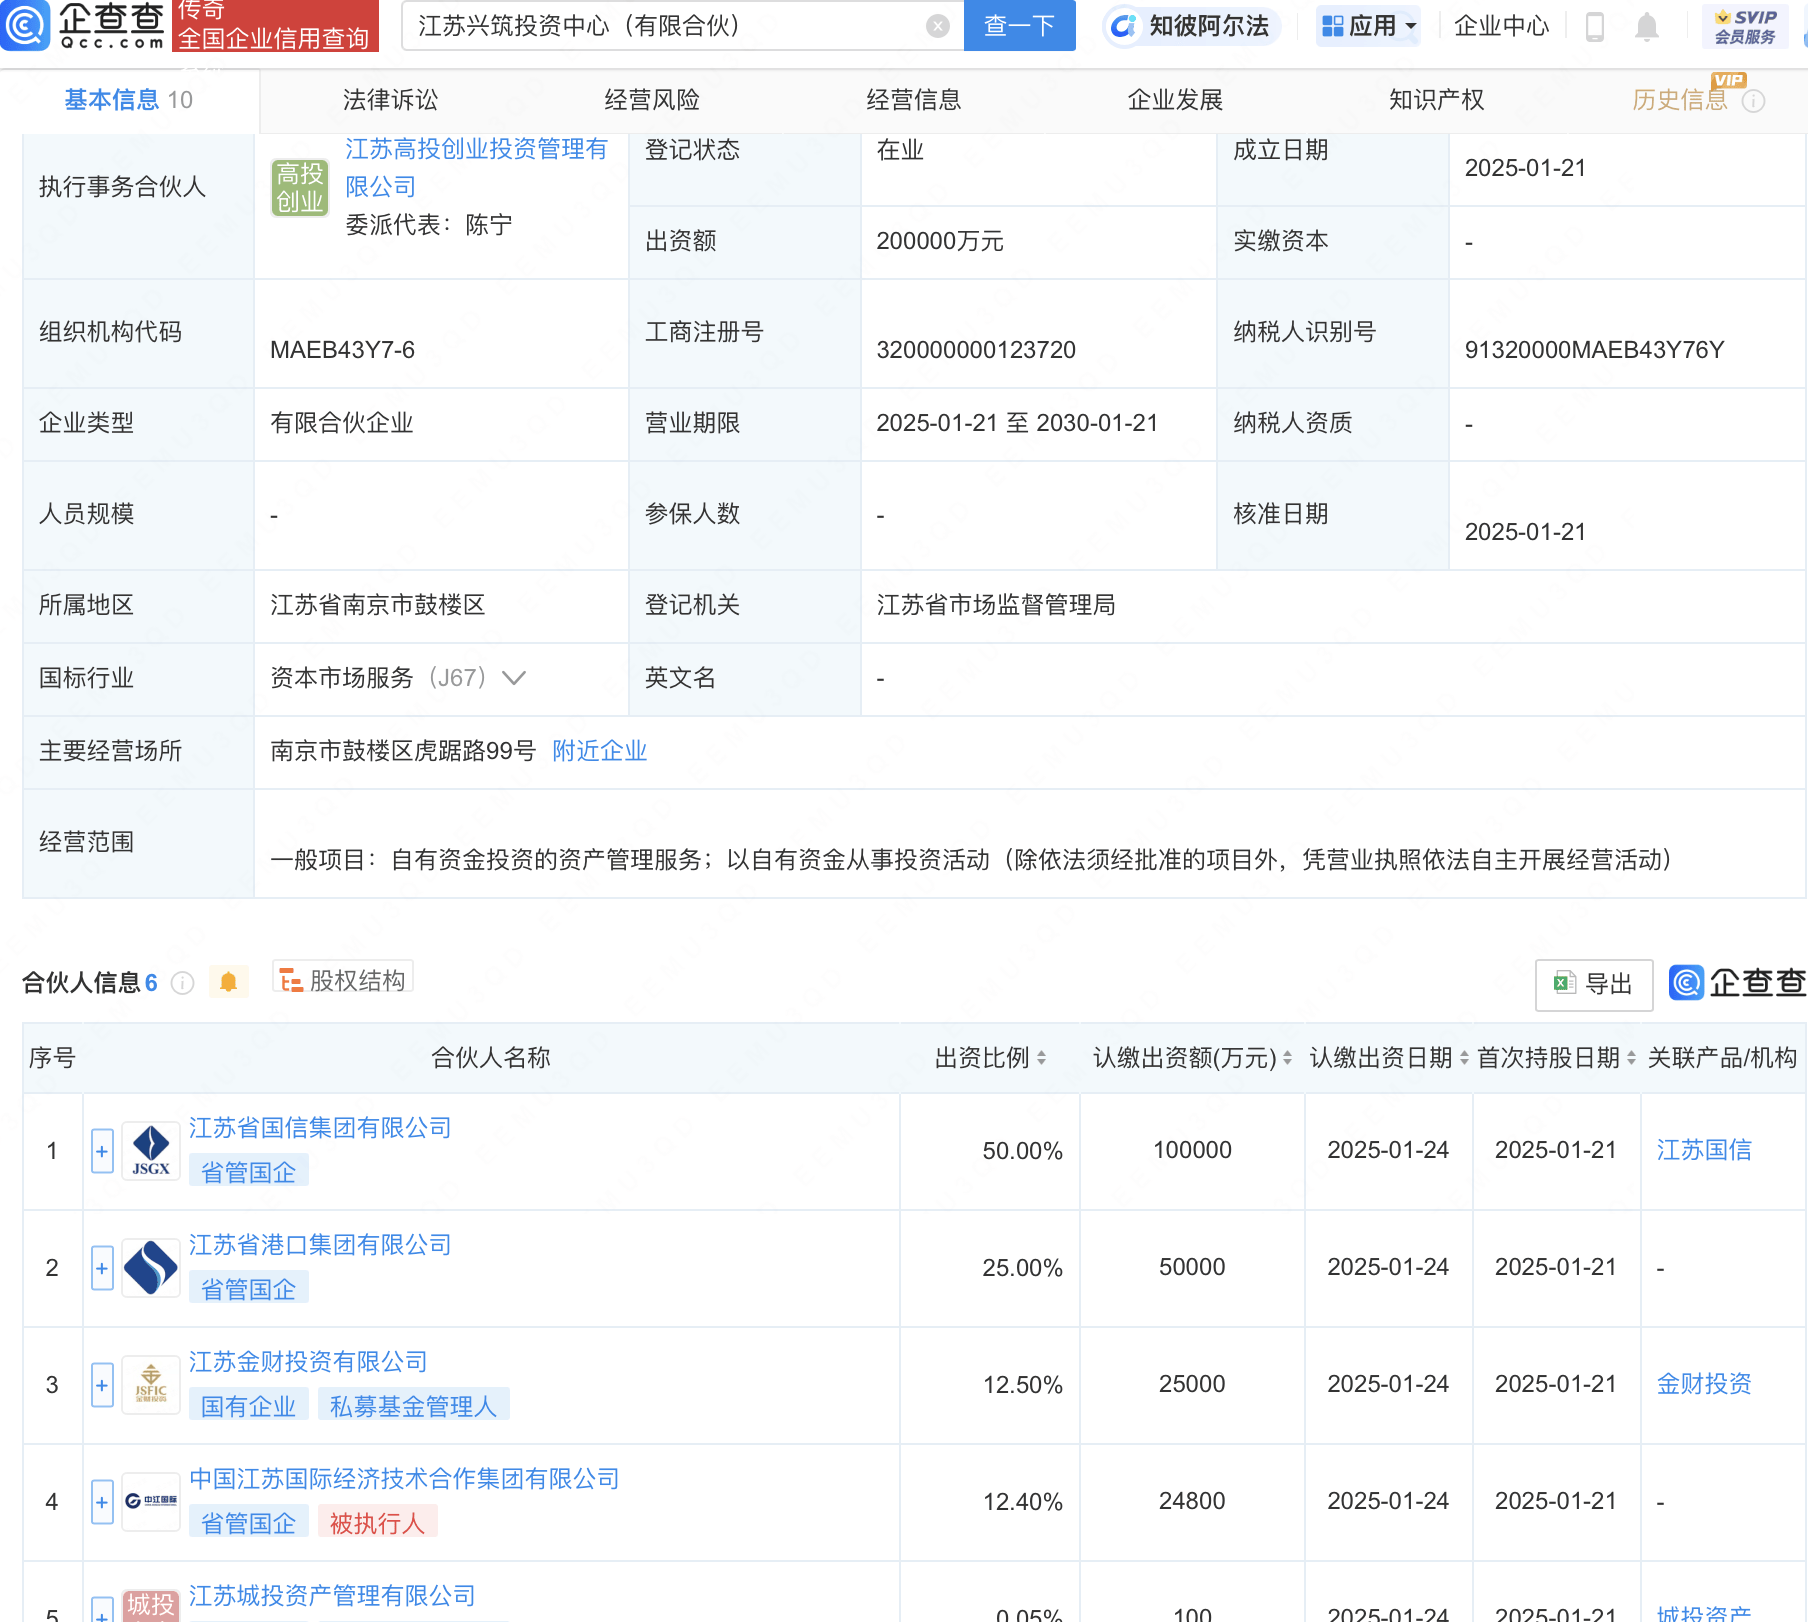The width and height of the screenshot is (1808, 1622).
Task: Click the 中江国际 company logo
Action: pos(151,1502)
